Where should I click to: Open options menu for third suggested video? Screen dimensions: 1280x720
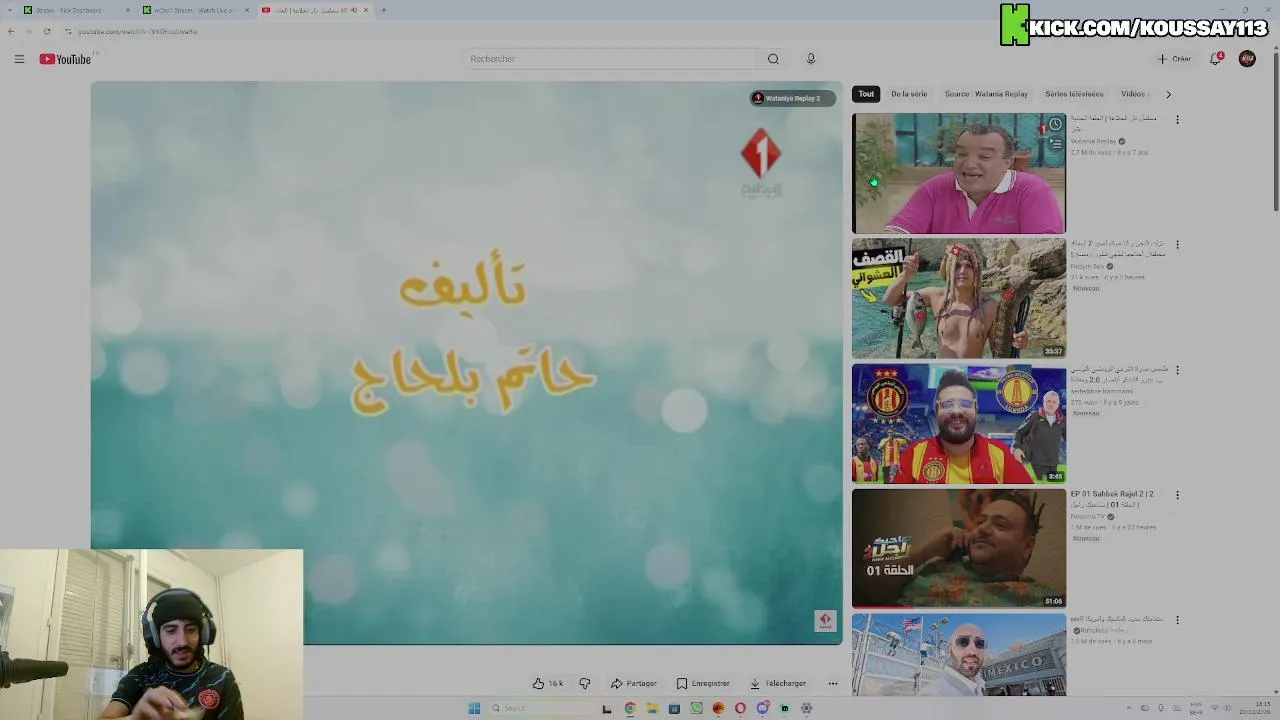click(1177, 370)
